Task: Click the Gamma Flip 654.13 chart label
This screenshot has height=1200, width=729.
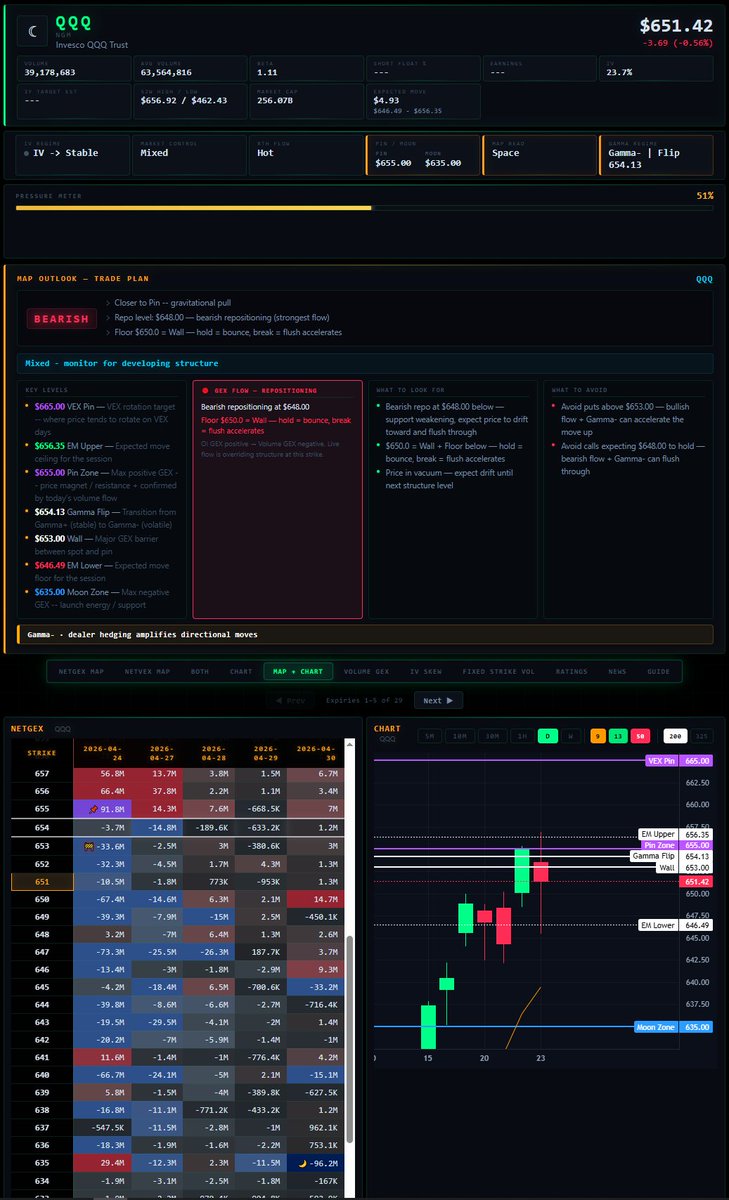Action: coord(672,856)
